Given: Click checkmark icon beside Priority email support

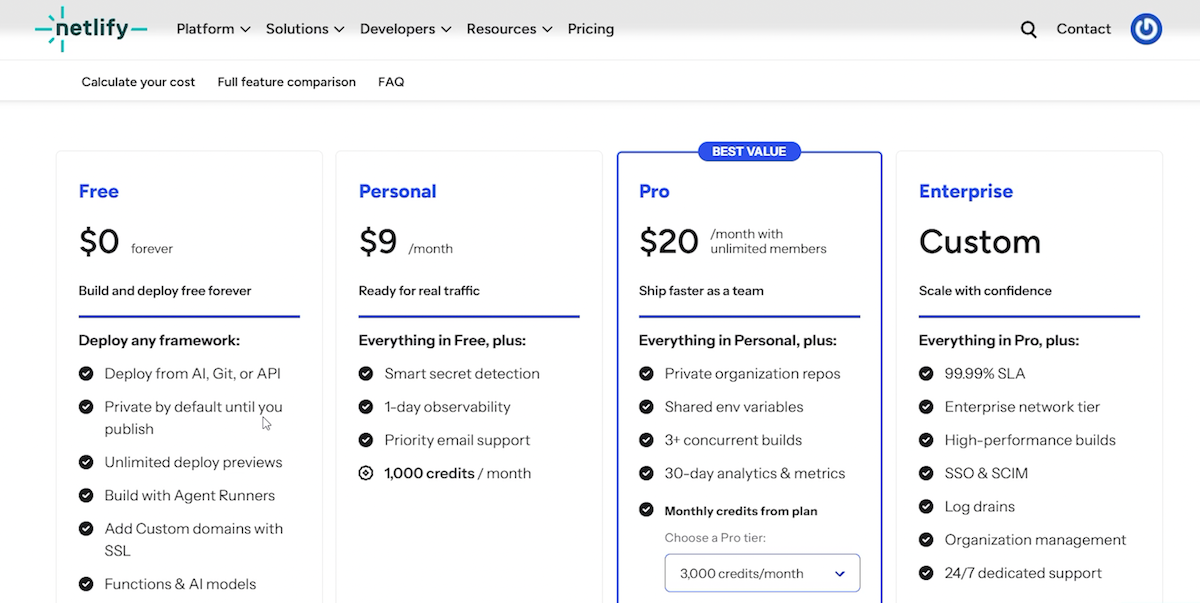Looking at the screenshot, I should (366, 440).
